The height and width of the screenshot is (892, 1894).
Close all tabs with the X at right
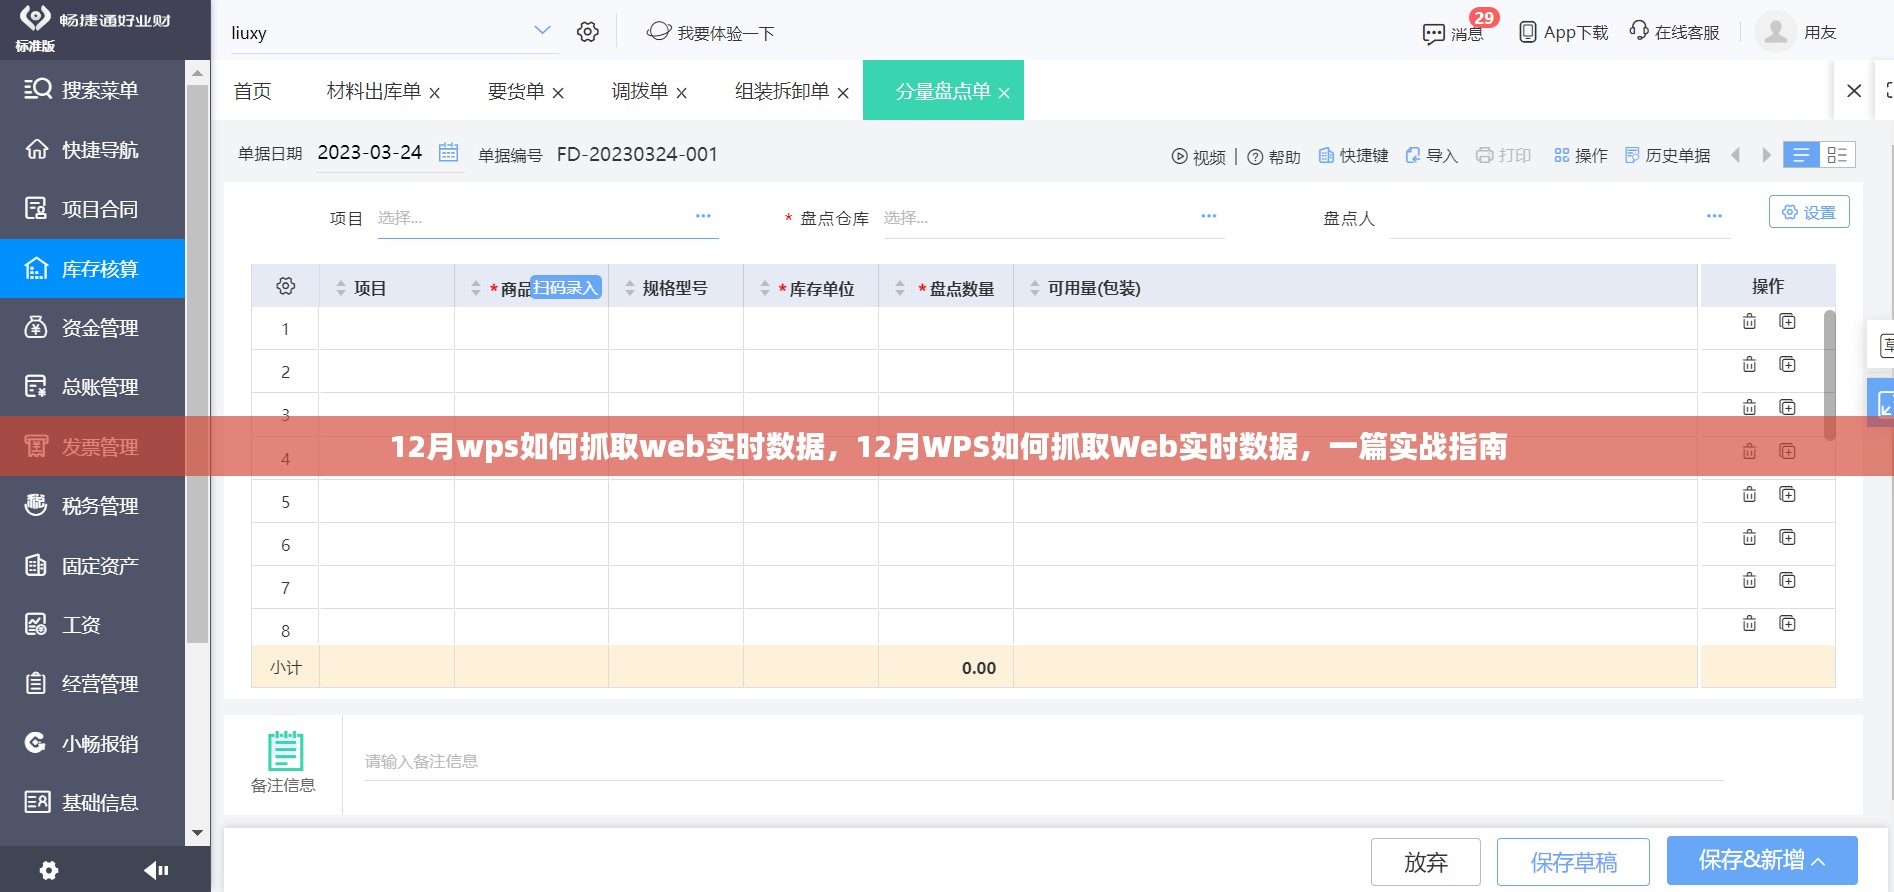click(x=1854, y=91)
